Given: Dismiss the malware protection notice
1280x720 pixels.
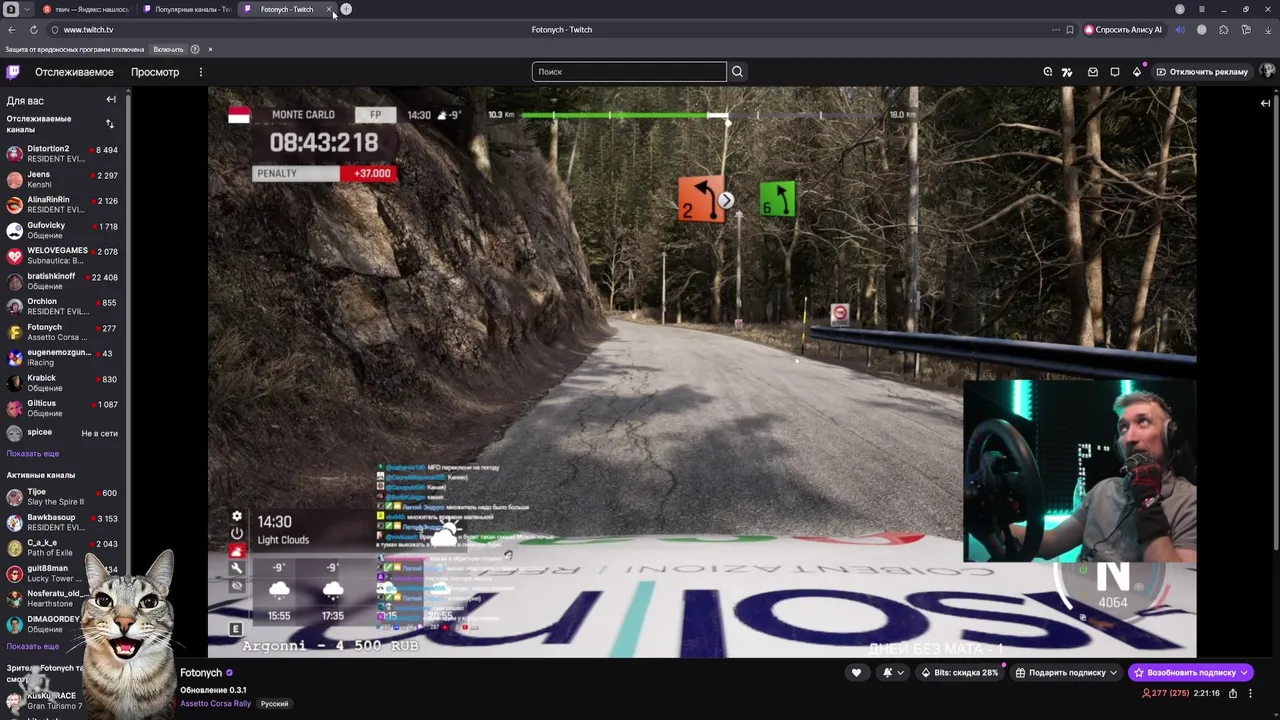Looking at the screenshot, I should 210,49.
